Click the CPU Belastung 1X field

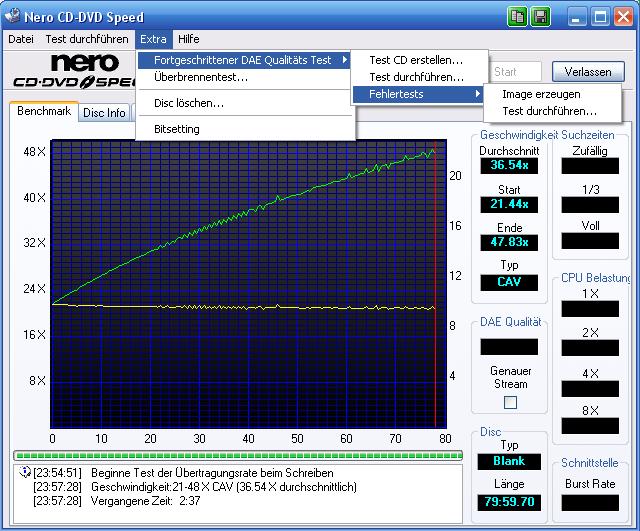click(590, 309)
